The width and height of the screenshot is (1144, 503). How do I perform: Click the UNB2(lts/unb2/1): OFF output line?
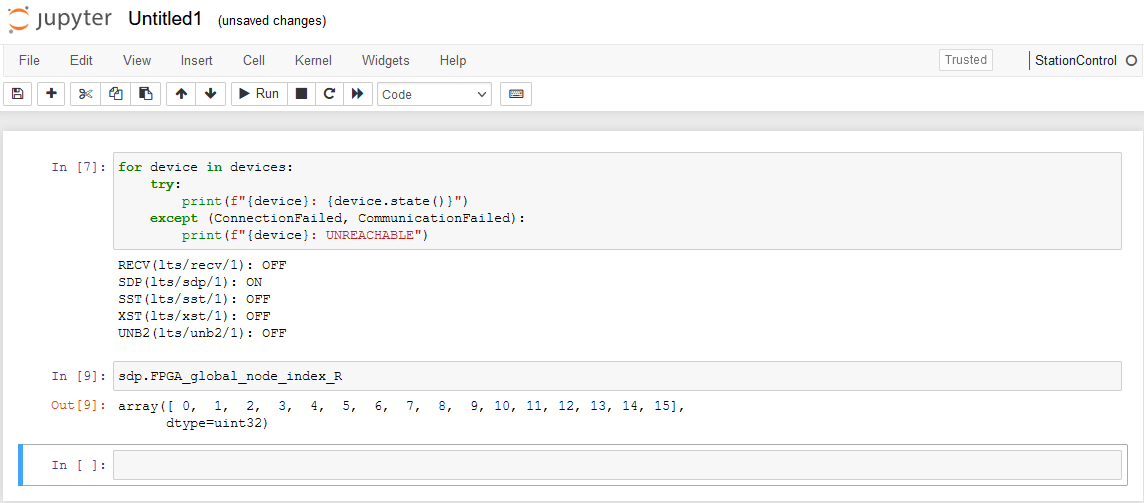(x=202, y=333)
